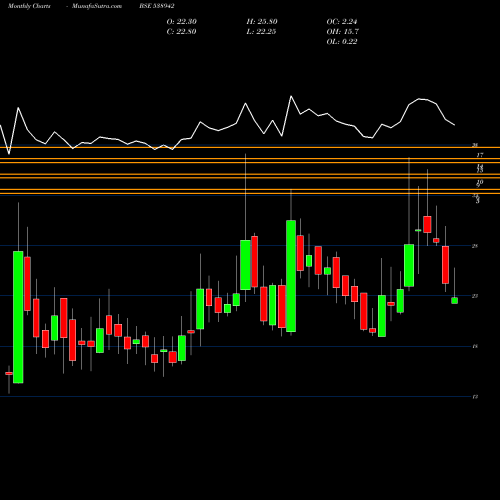Click the 23 price axis label

coord(475,296)
